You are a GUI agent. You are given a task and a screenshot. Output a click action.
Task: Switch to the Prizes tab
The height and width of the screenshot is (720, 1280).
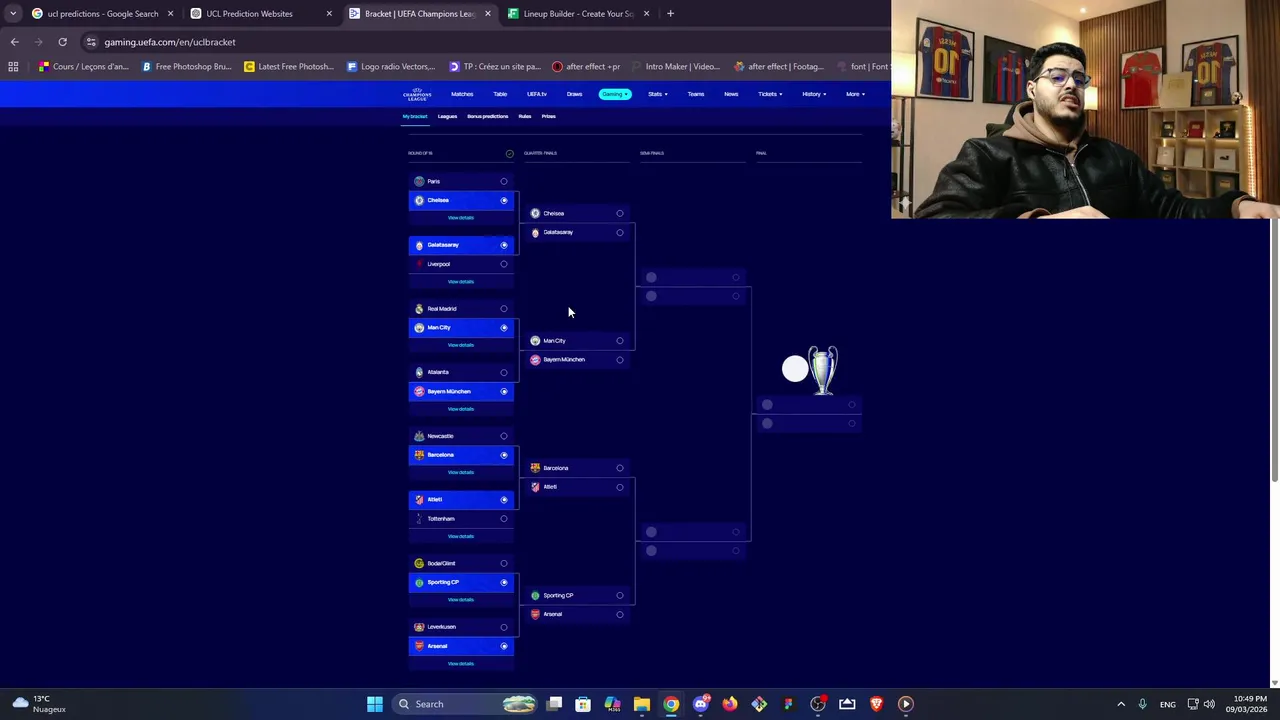point(548,117)
